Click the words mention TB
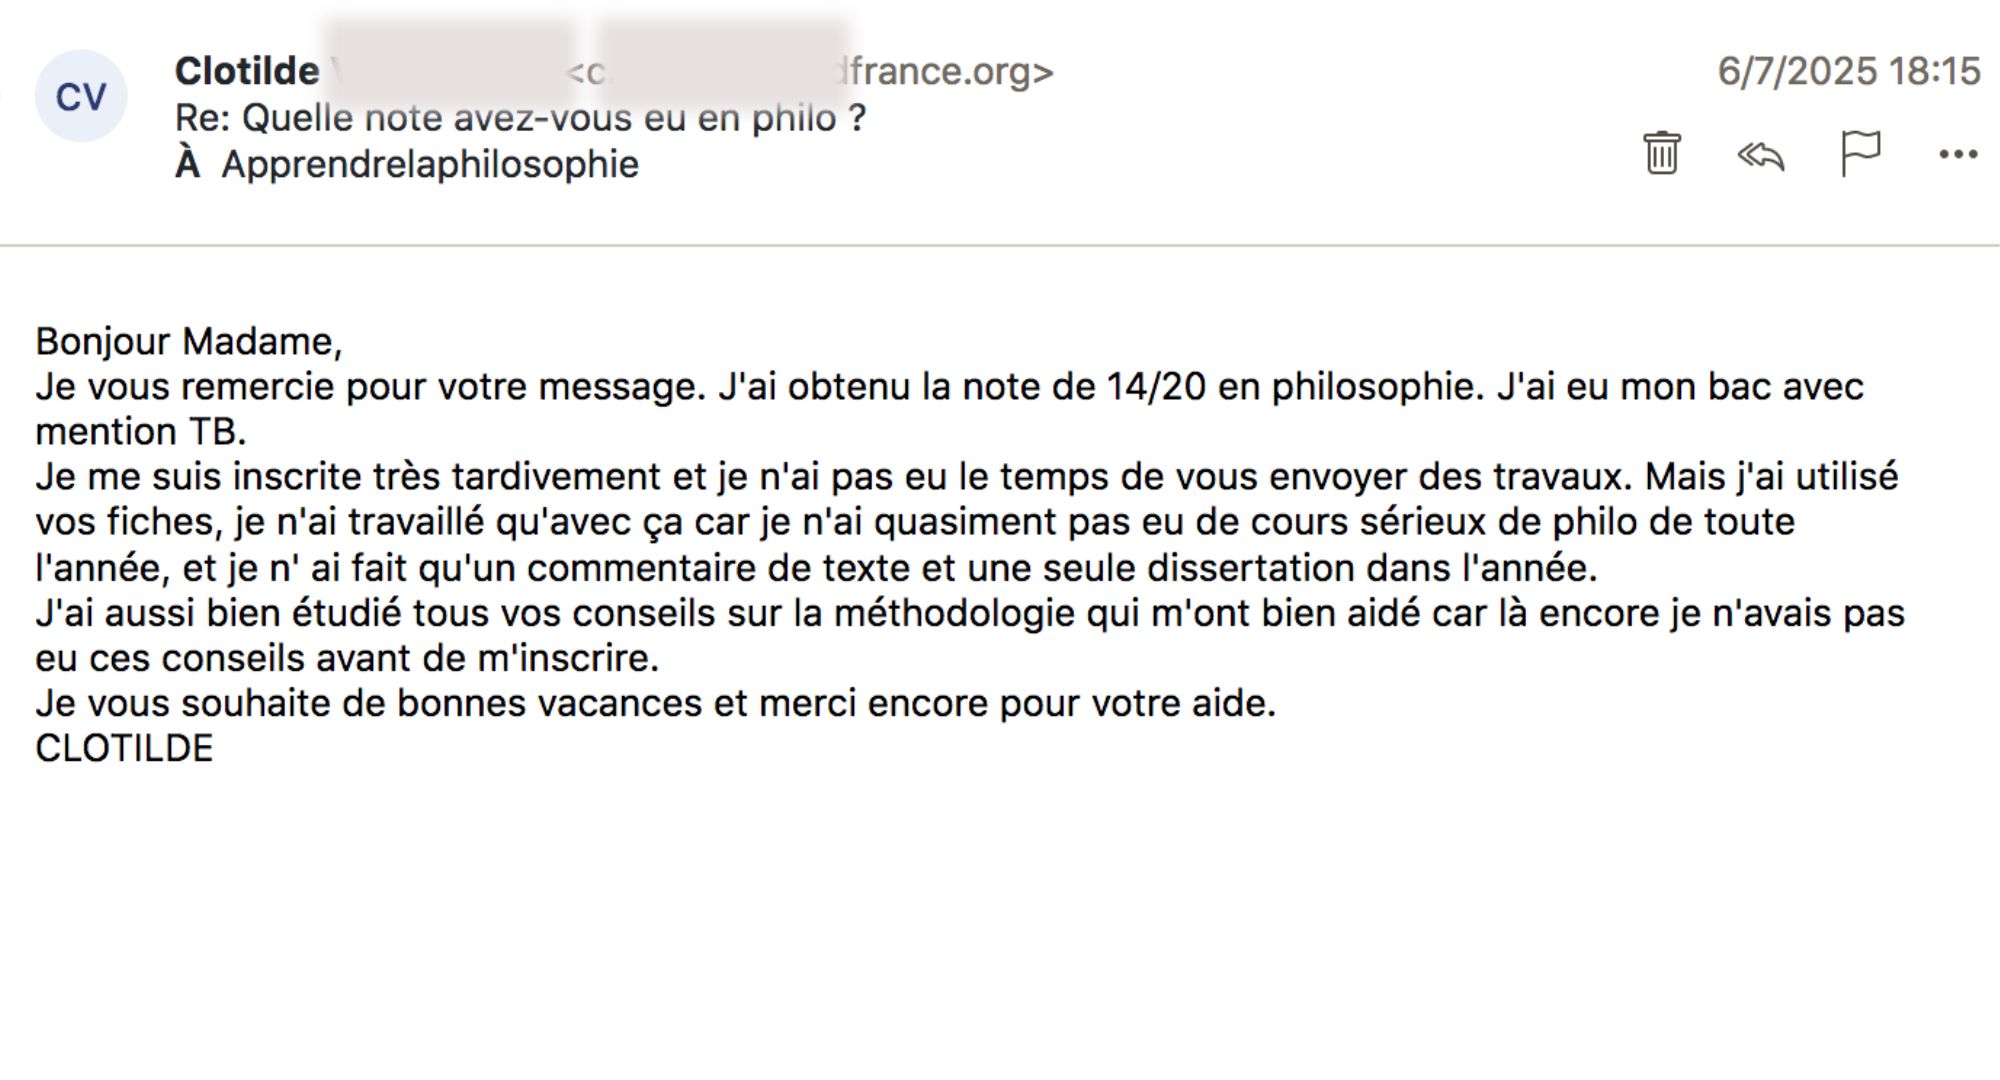The width and height of the screenshot is (2000, 1080). pyautogui.click(x=140, y=432)
